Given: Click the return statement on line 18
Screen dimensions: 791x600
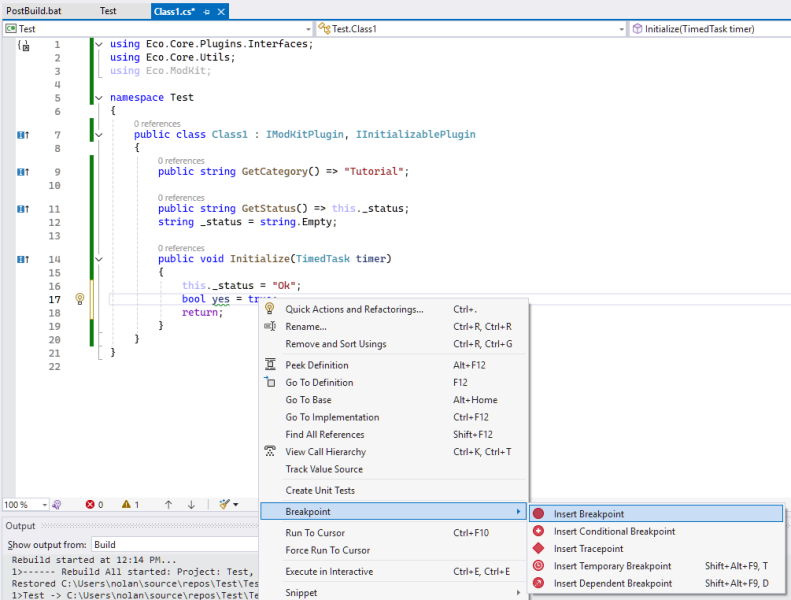Looking at the screenshot, I should click(x=202, y=313).
